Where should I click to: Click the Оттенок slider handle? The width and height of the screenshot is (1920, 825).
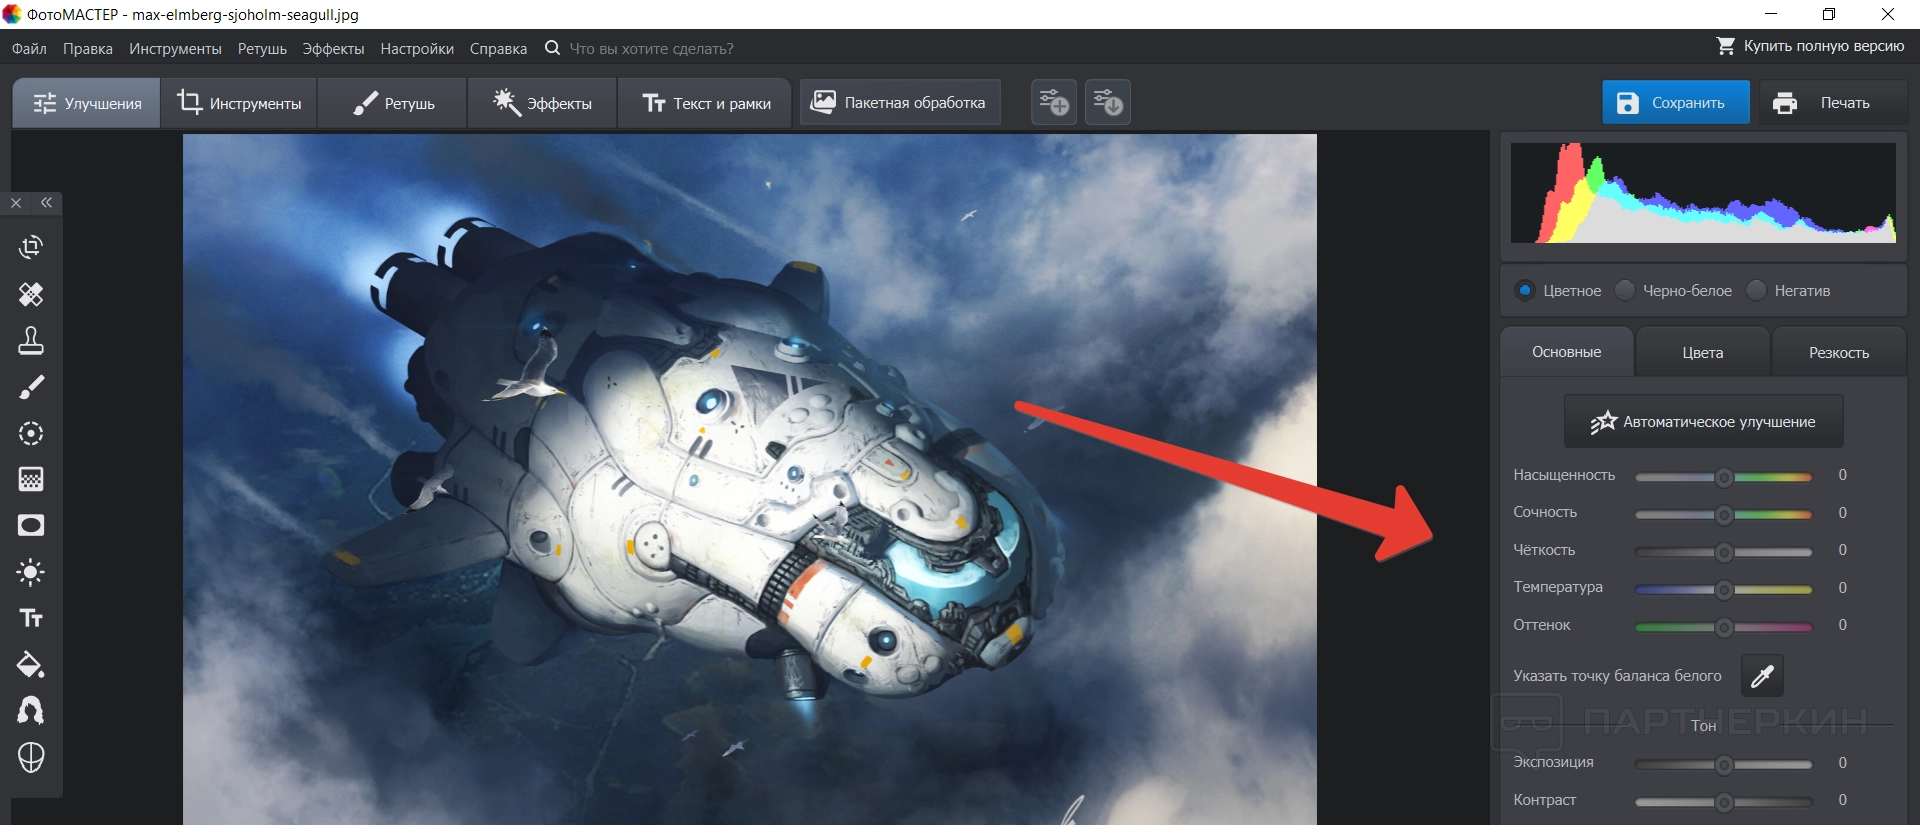click(x=1724, y=627)
